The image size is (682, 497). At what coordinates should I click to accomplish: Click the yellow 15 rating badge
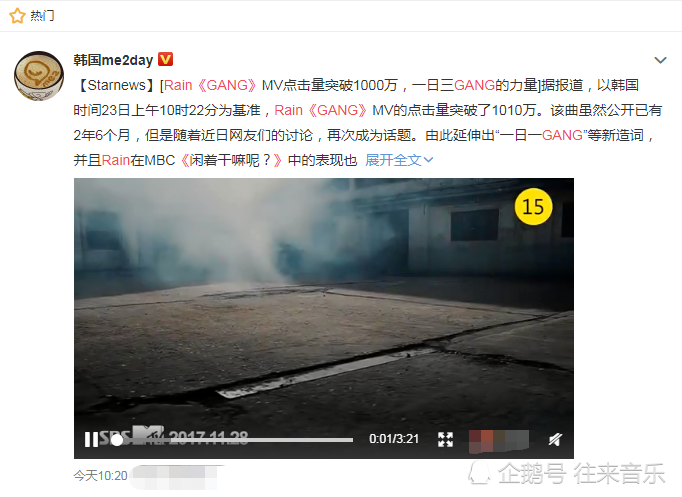pyautogui.click(x=533, y=207)
